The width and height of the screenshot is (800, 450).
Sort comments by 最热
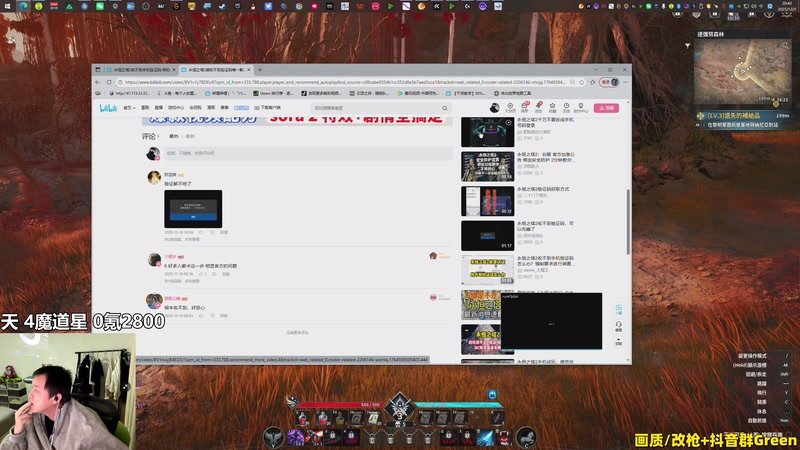point(174,136)
